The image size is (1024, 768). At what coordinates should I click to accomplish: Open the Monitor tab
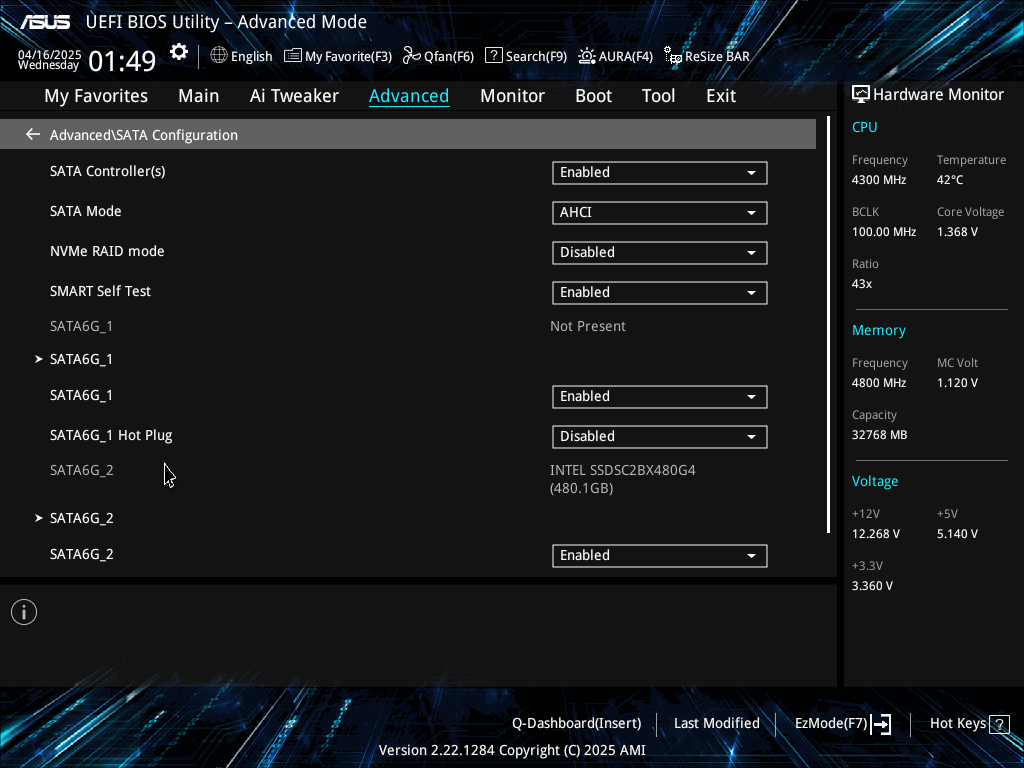512,96
